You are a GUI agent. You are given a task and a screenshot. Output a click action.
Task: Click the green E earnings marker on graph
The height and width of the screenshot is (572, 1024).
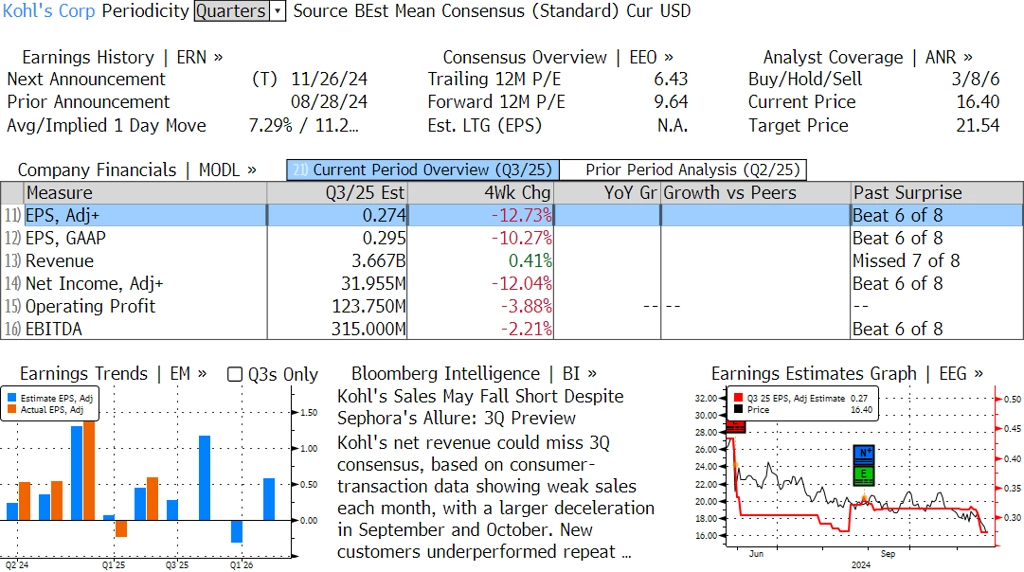tap(864, 474)
